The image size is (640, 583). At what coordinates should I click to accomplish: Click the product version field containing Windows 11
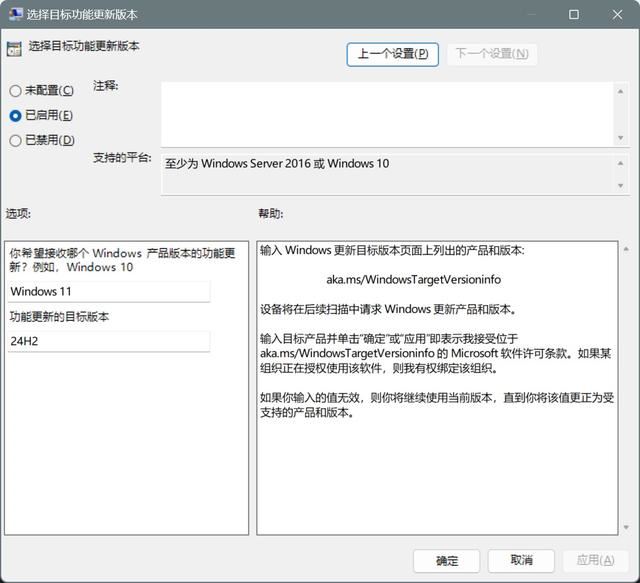pos(109,291)
